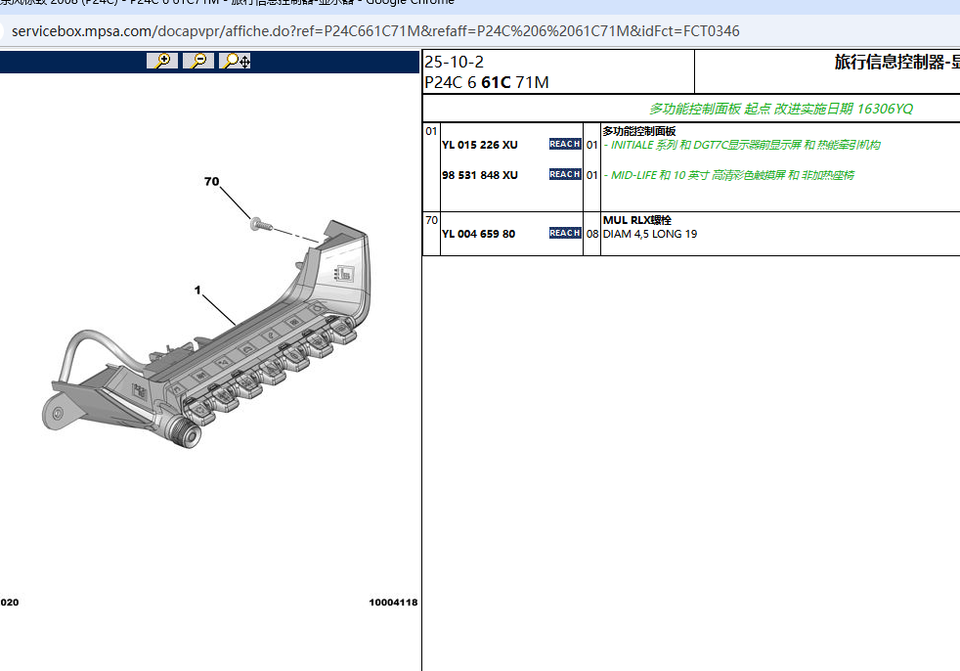Click the MID-LIFE green description text
This screenshot has width=960, height=671.
pyautogui.click(x=728, y=175)
